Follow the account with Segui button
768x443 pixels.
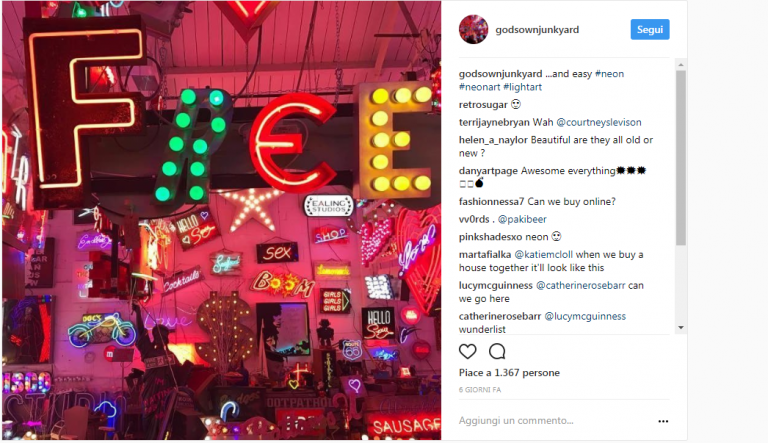click(x=649, y=29)
